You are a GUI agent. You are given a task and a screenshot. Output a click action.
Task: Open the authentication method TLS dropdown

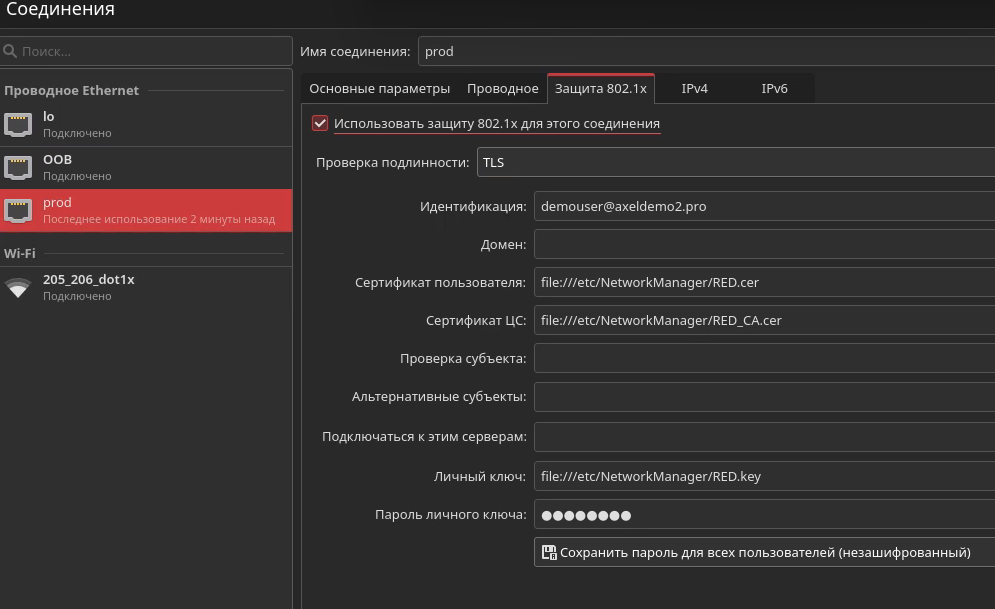[735, 162]
